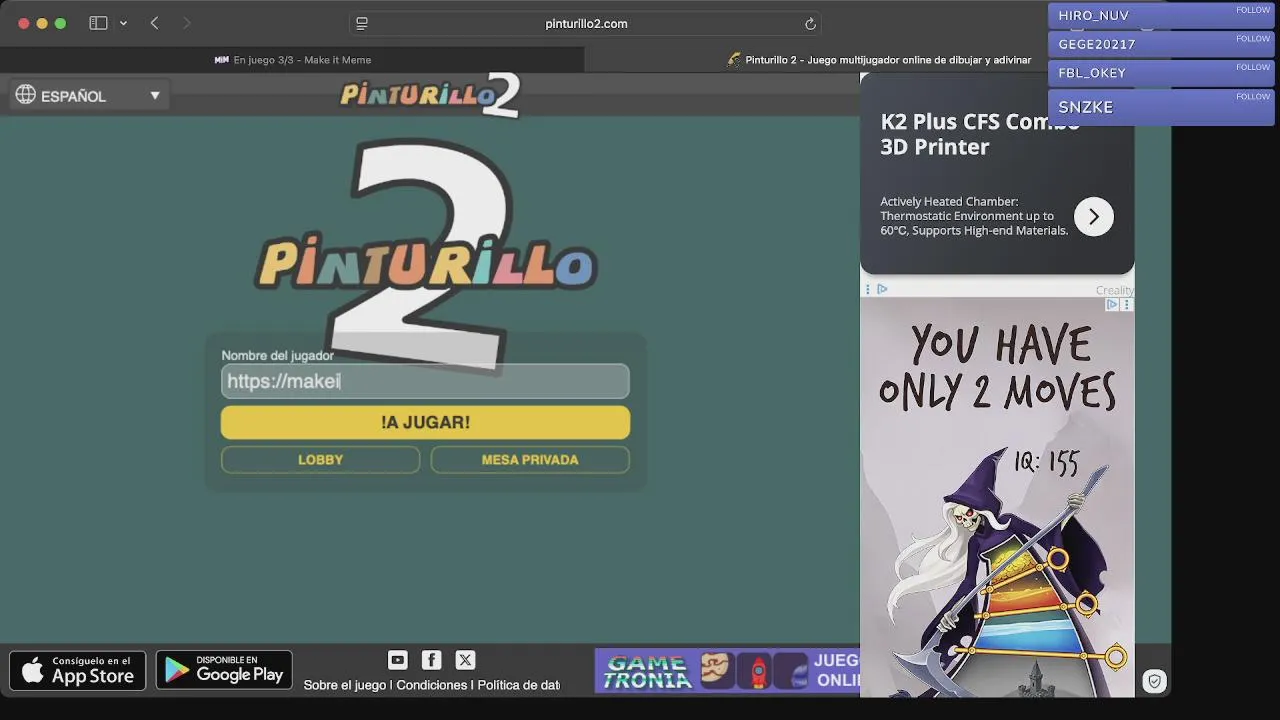The height and width of the screenshot is (720, 1280).
Task: Open the Google Play download badge
Action: [x=224, y=671]
